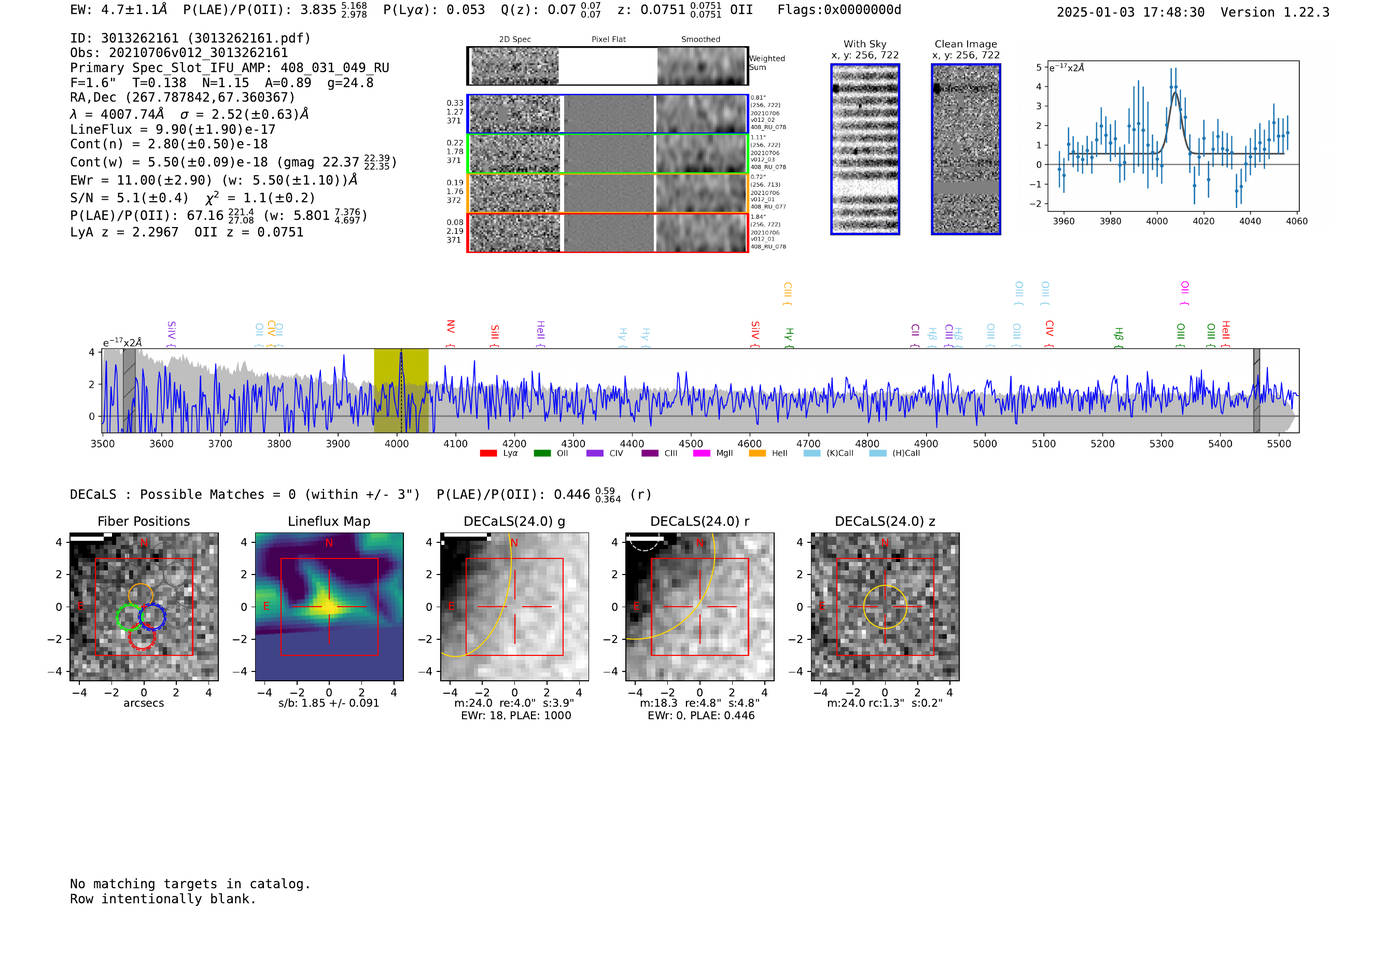
Task: Click the yellow highlighted region in full spectrum
Action: click(401, 391)
